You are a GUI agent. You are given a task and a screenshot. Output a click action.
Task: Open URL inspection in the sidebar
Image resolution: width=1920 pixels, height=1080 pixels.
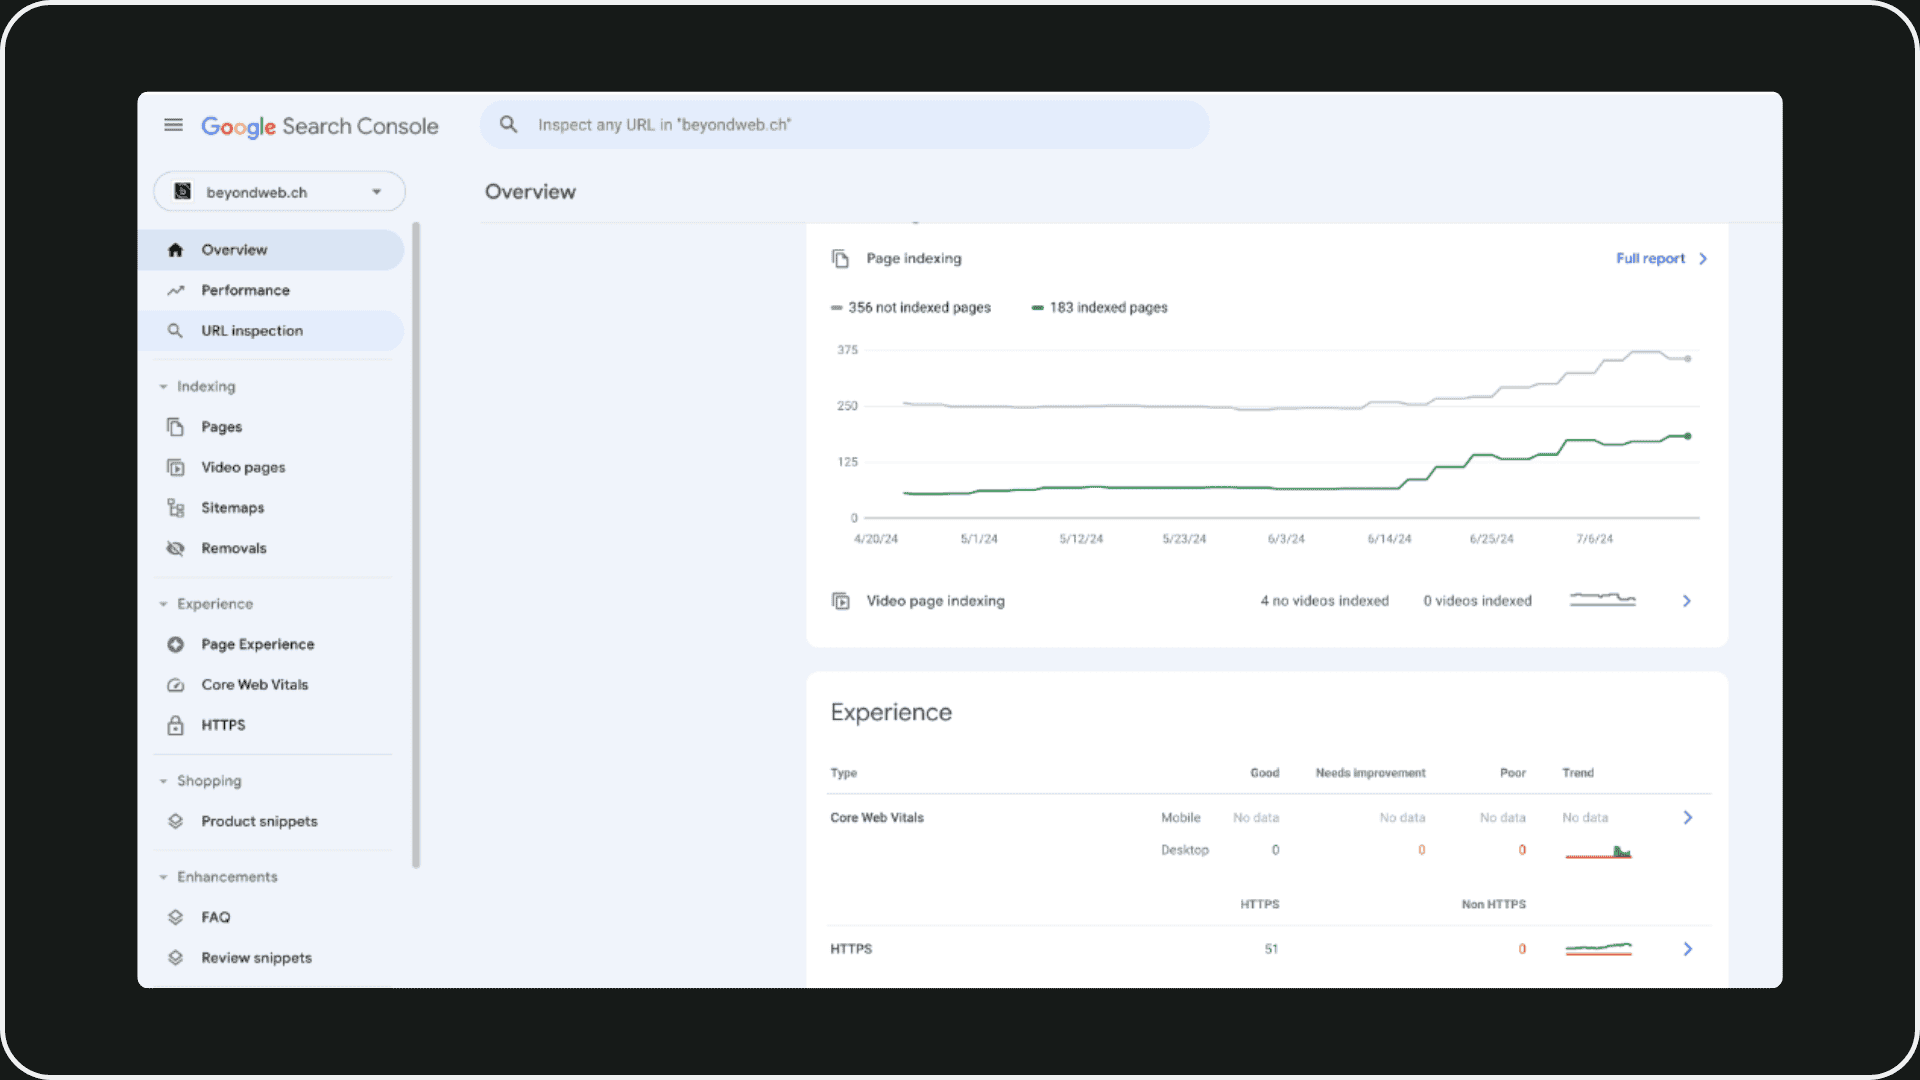pyautogui.click(x=271, y=331)
